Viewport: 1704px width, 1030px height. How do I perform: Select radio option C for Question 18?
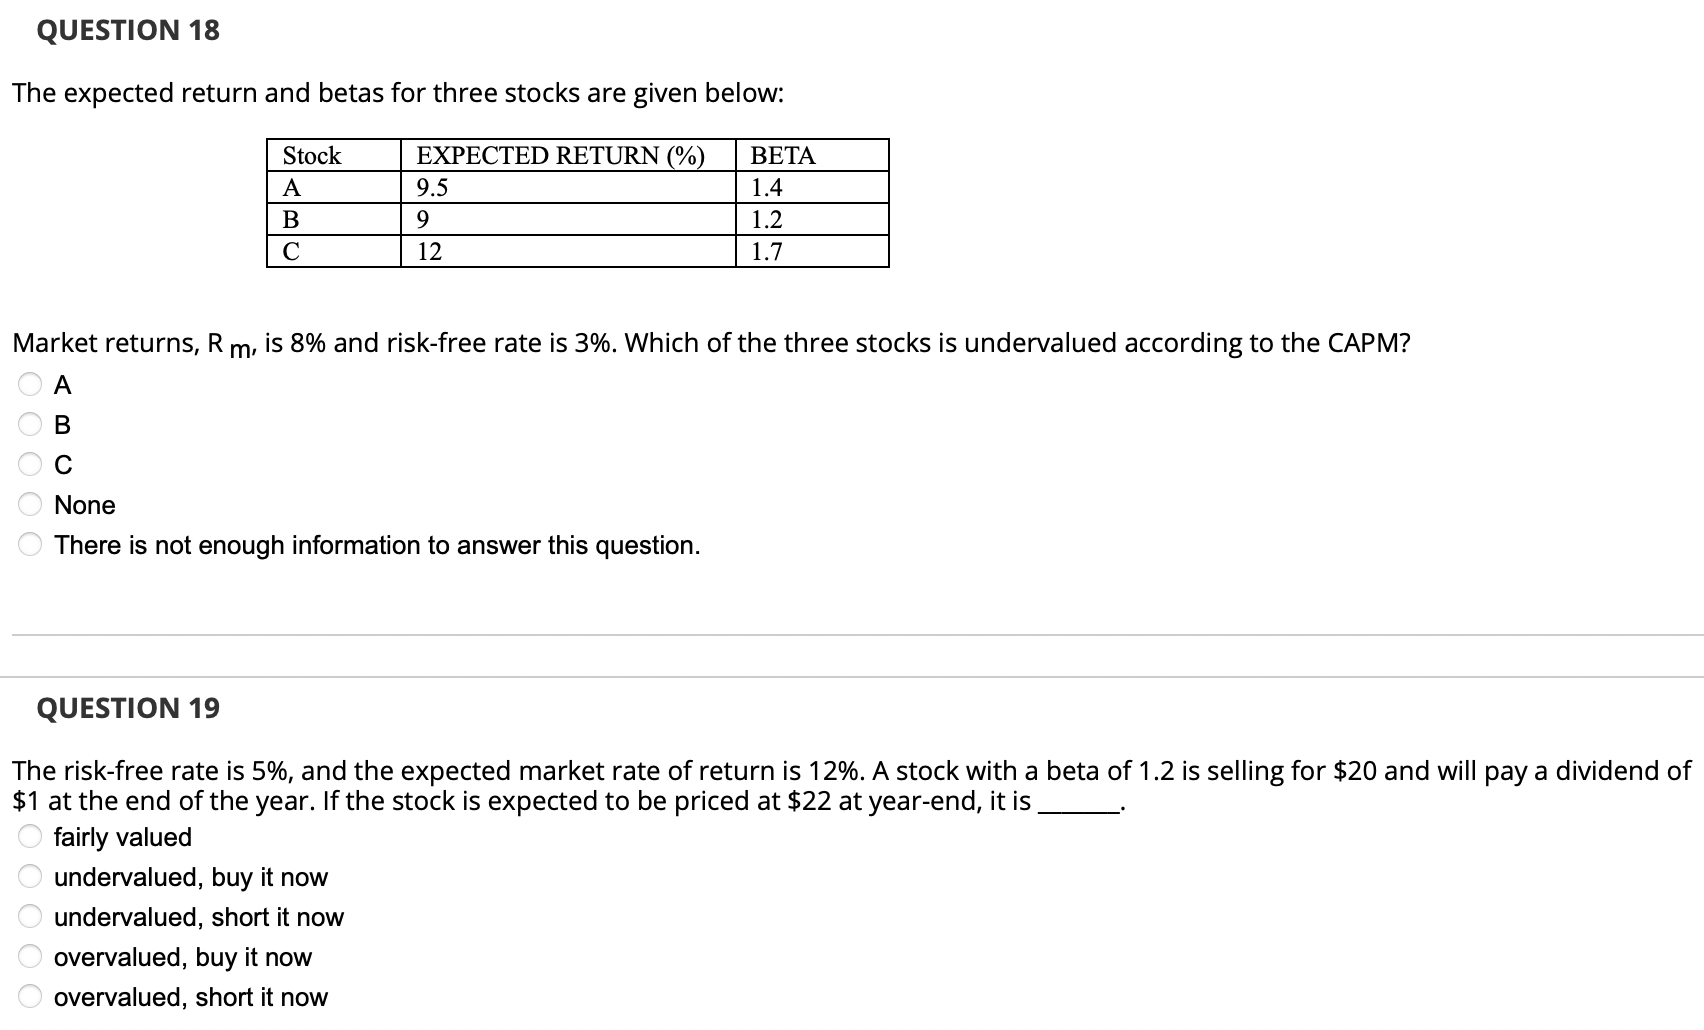point(30,464)
